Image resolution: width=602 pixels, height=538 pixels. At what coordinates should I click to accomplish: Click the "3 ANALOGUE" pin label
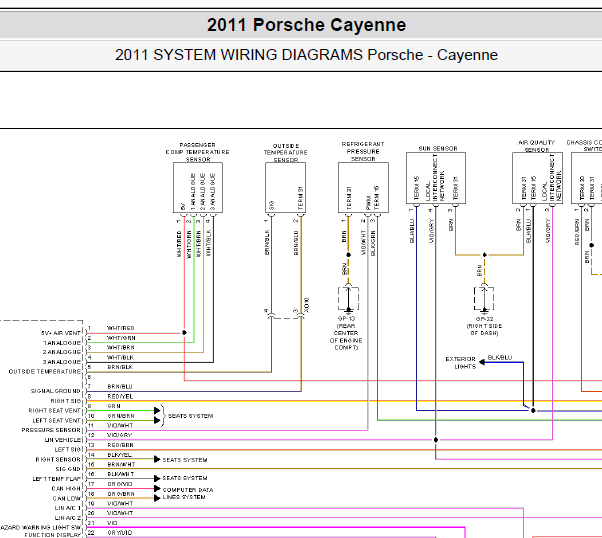pyautogui.click(x=62, y=362)
